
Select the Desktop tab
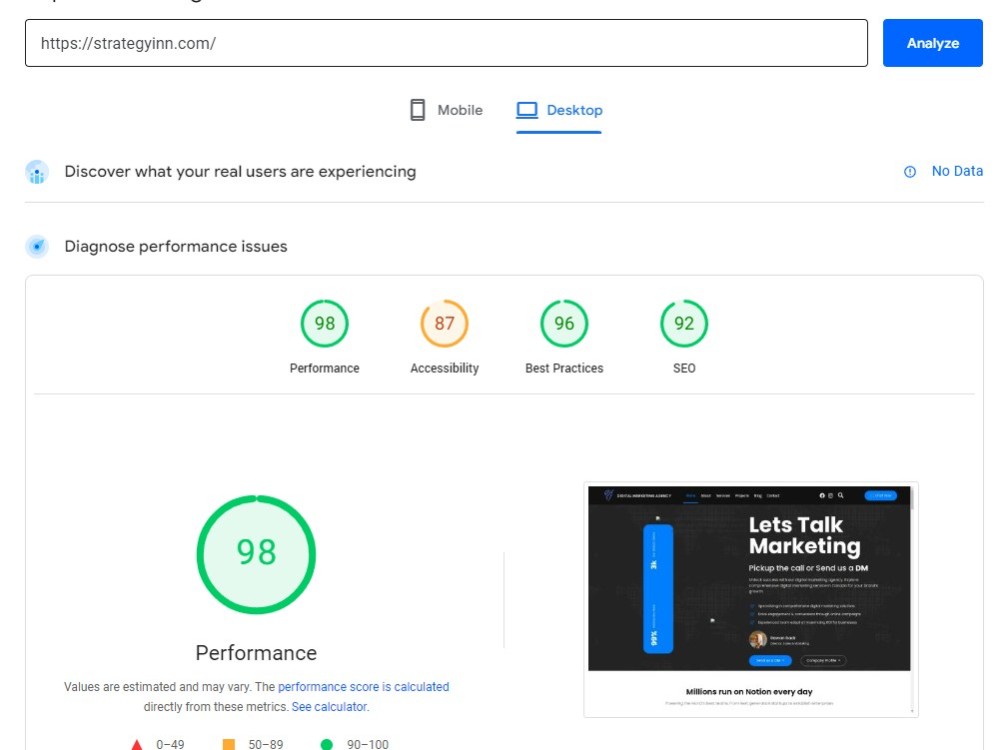[x=559, y=110]
